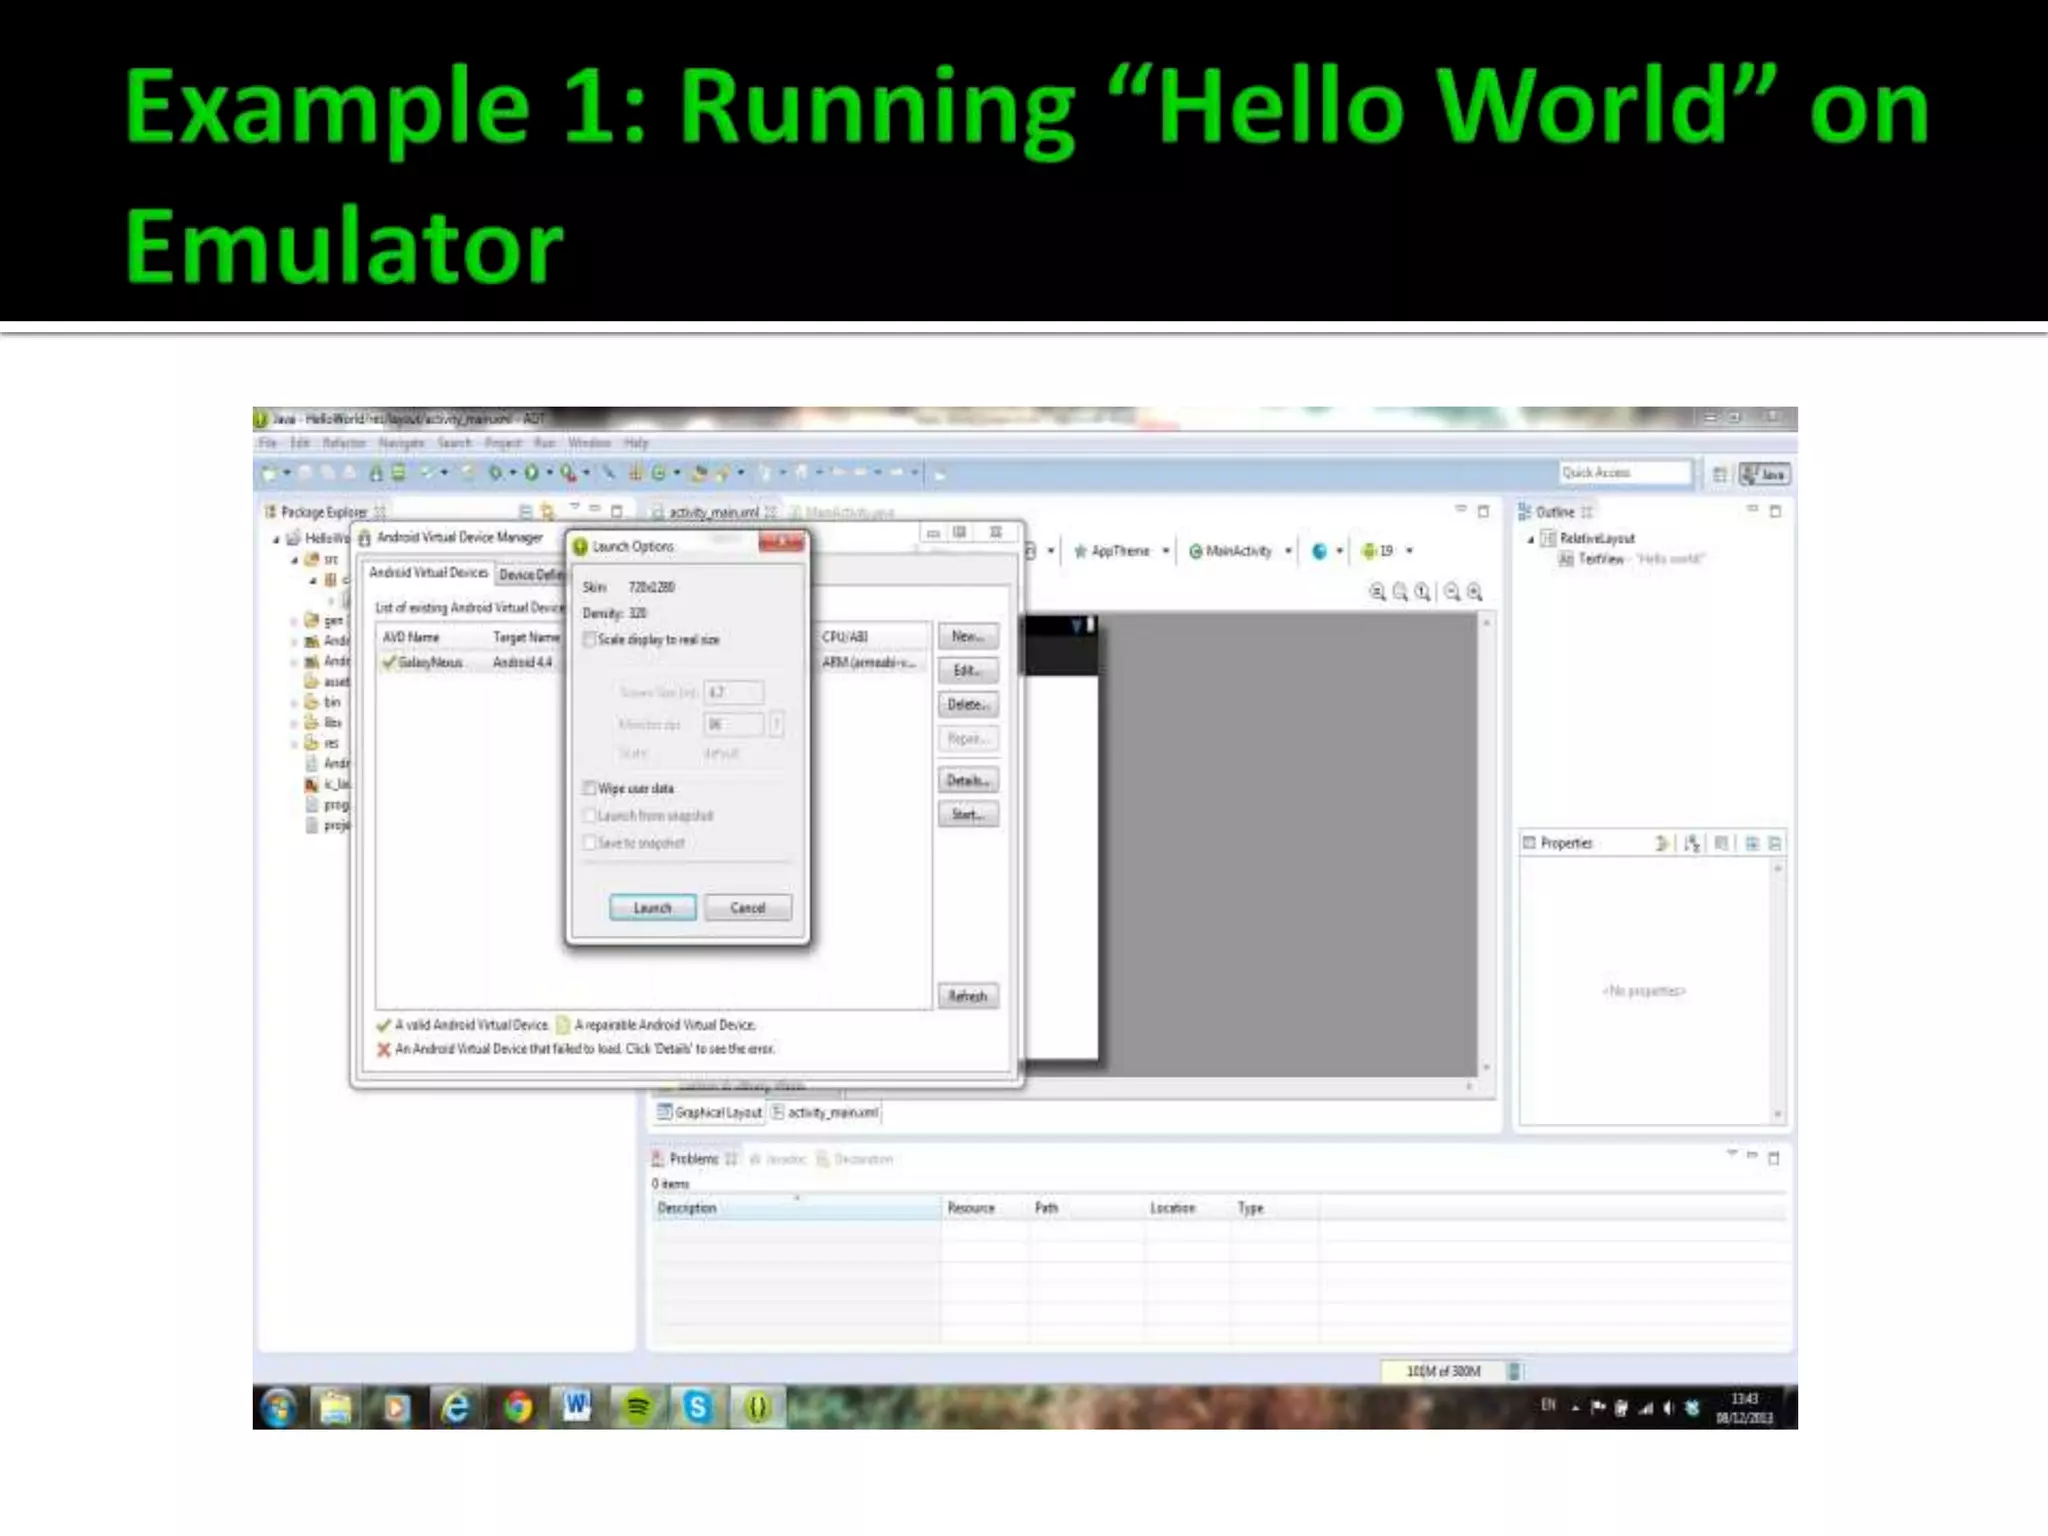The width and height of the screenshot is (2048, 1536).
Task: Click the Spotify icon in the taskbar
Action: [638, 1407]
